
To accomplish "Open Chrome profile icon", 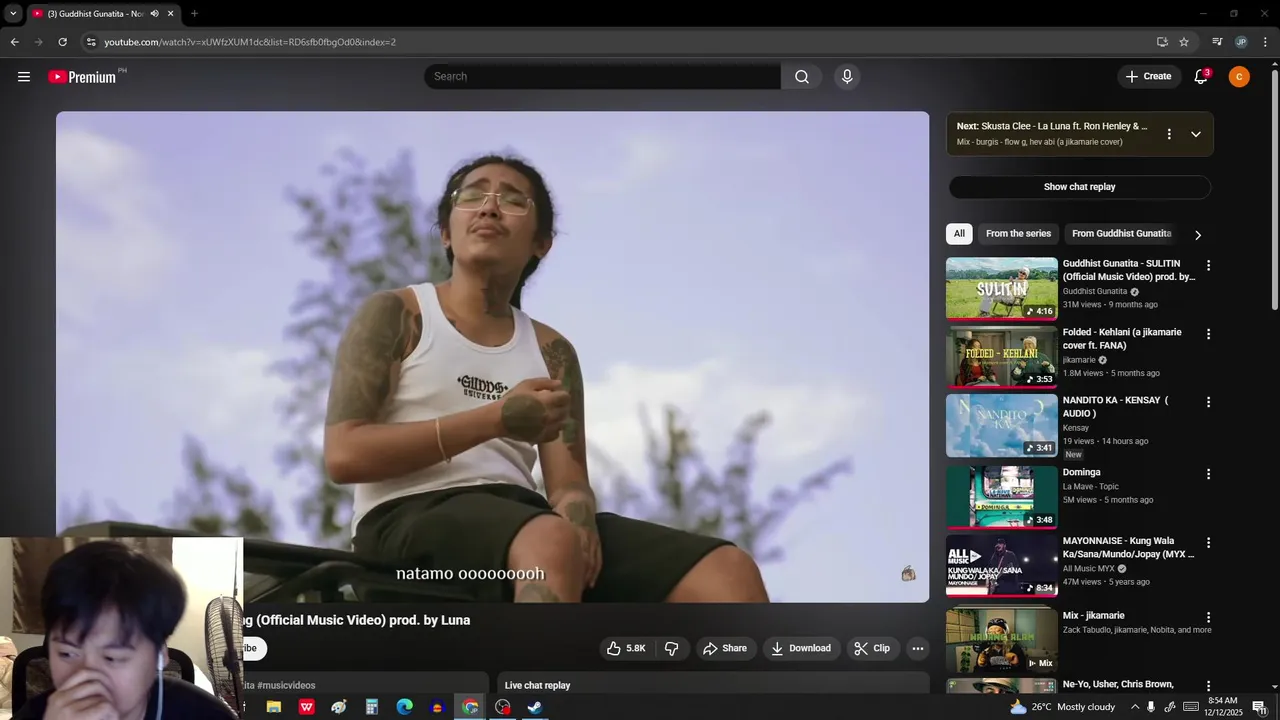I will (1241, 42).
